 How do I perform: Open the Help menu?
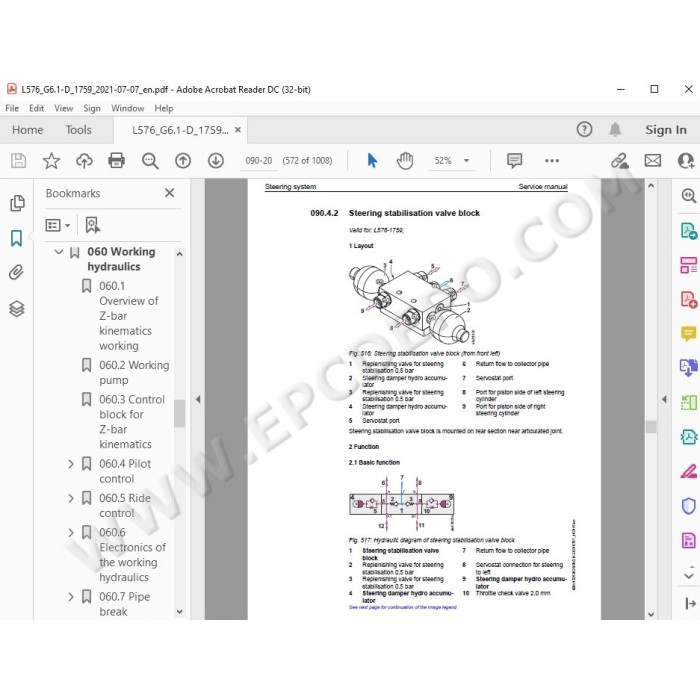(164, 108)
